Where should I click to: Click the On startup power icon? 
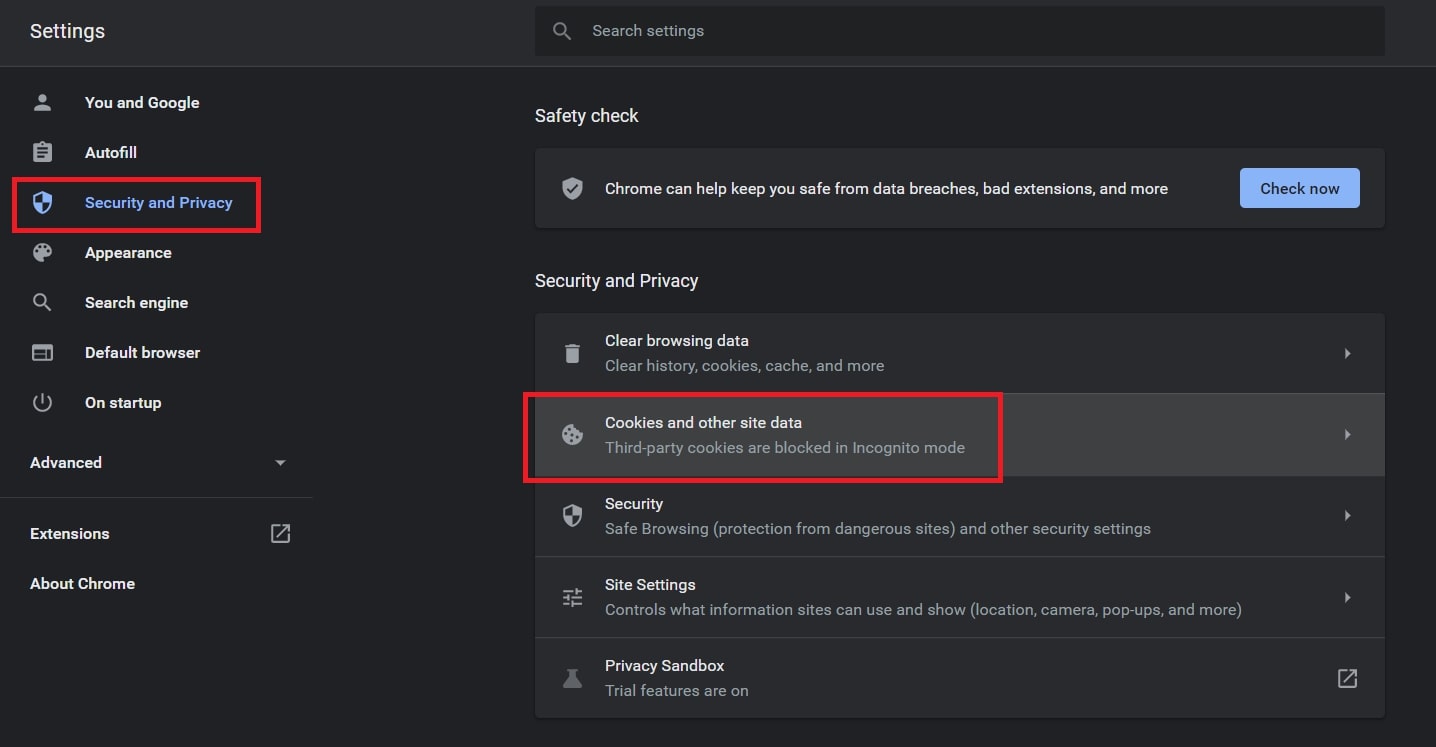42,402
